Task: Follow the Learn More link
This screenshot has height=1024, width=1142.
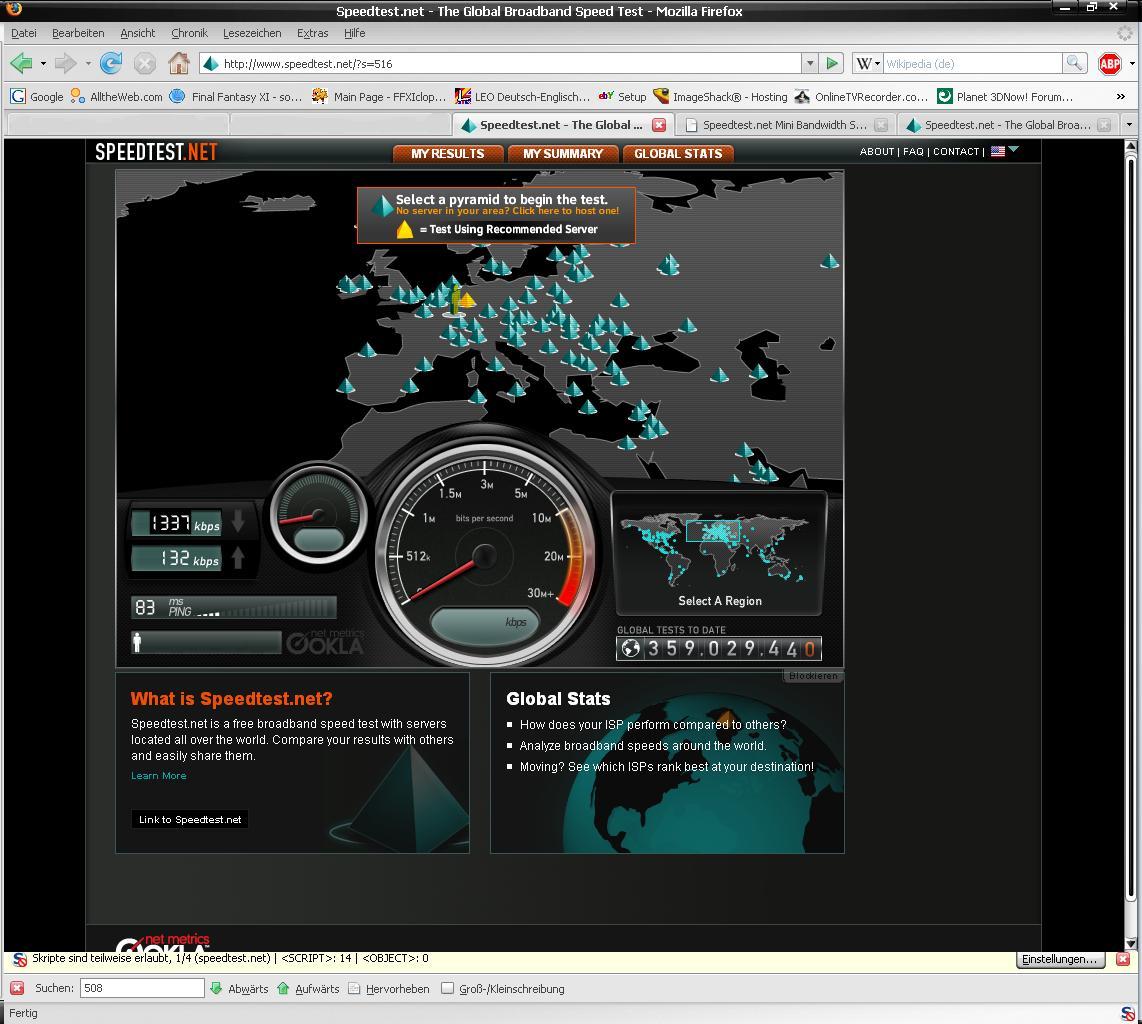Action: pyautogui.click(x=159, y=776)
